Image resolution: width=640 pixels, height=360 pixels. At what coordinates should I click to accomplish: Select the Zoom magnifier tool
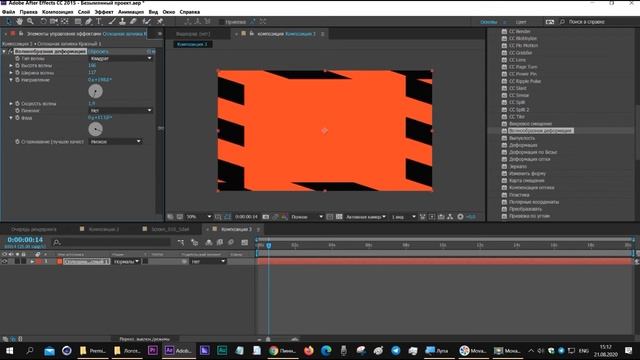(30, 22)
